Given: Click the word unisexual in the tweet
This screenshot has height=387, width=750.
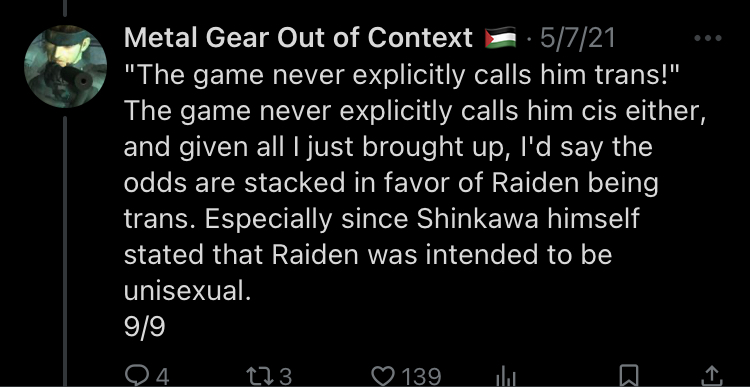Looking at the screenshot, I should 187,290.
